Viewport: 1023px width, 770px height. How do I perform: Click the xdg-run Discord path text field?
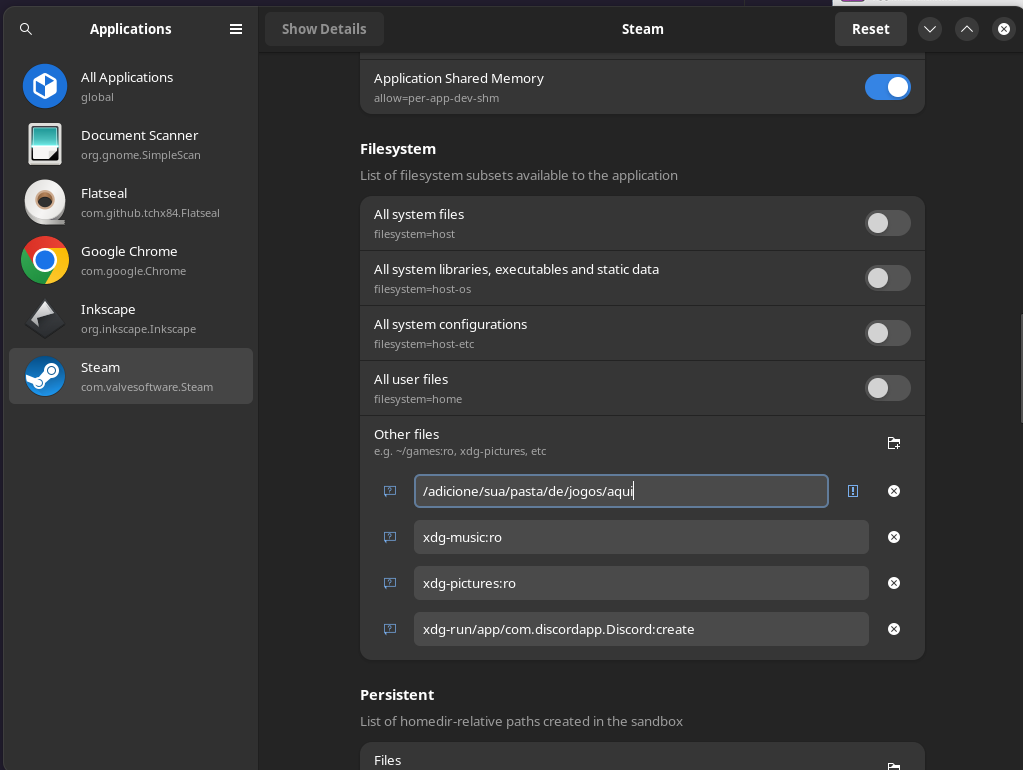640,629
